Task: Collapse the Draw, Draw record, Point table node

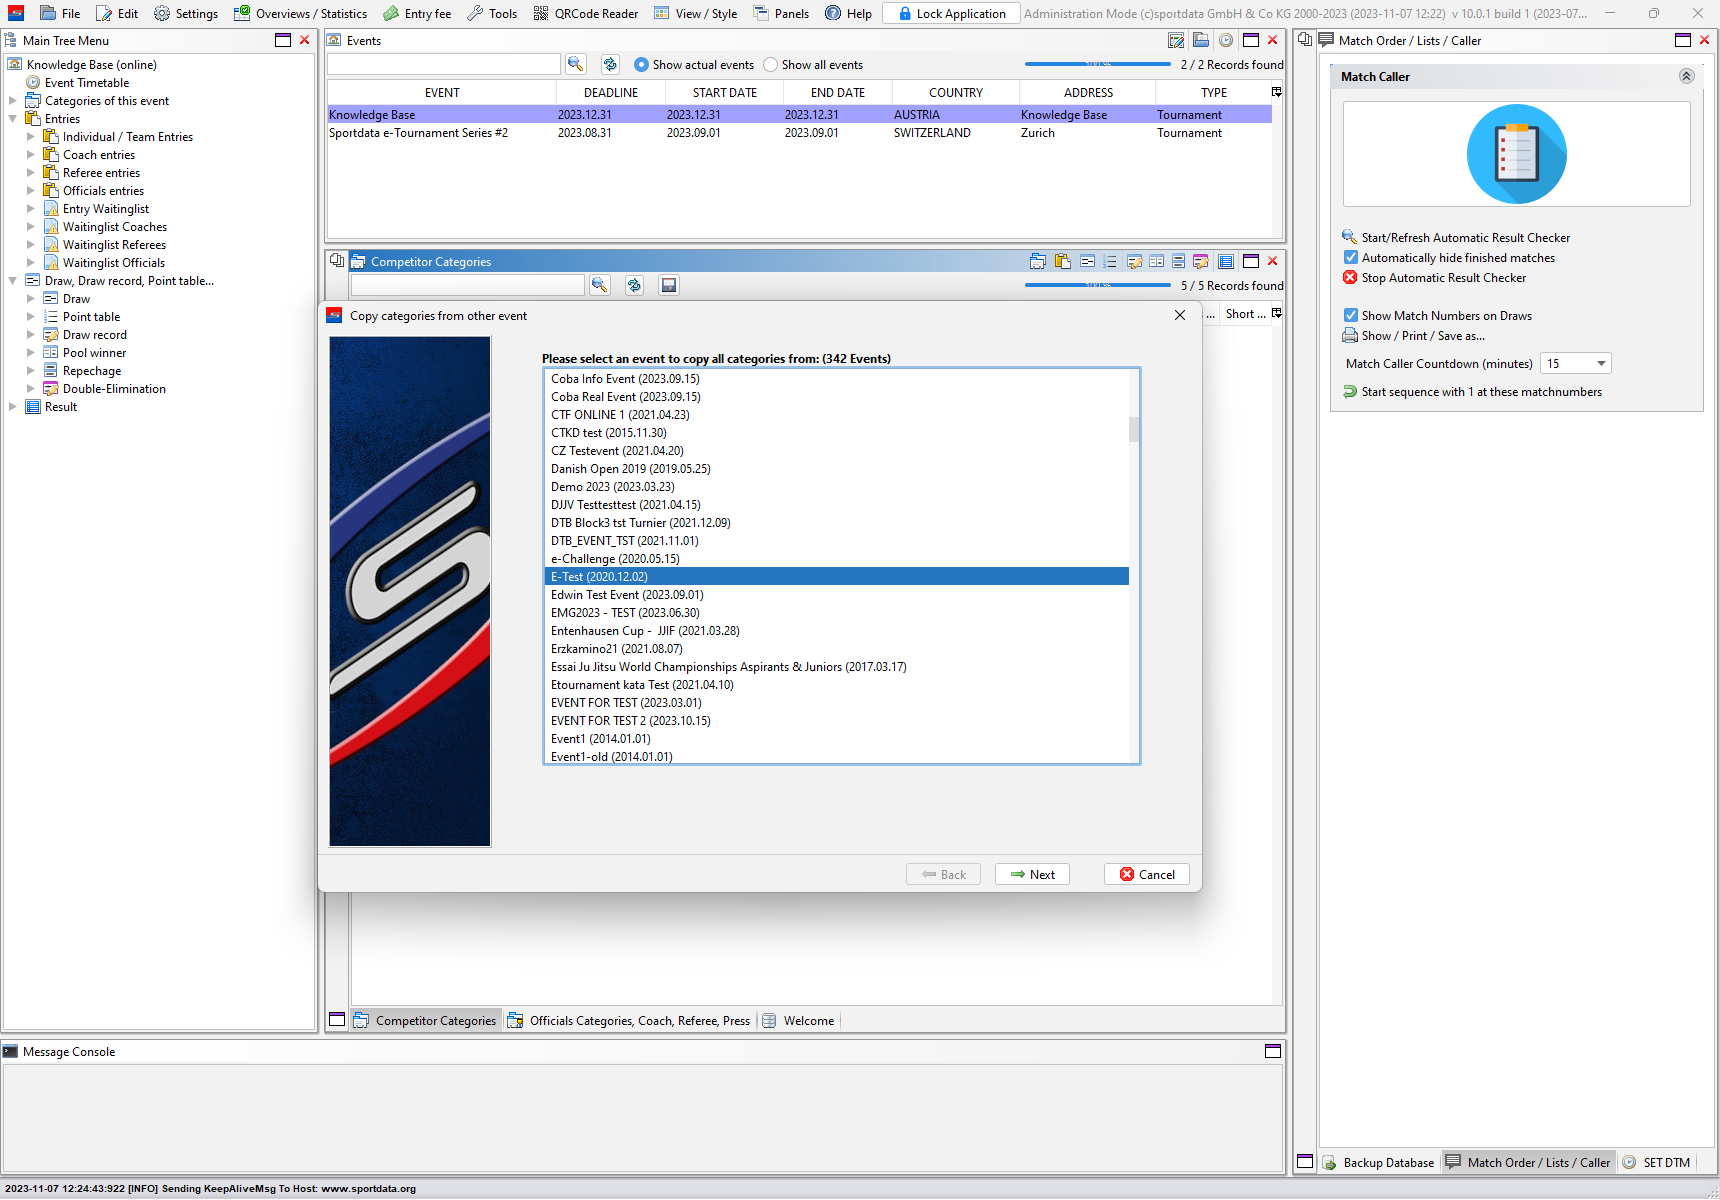Action: [12, 281]
